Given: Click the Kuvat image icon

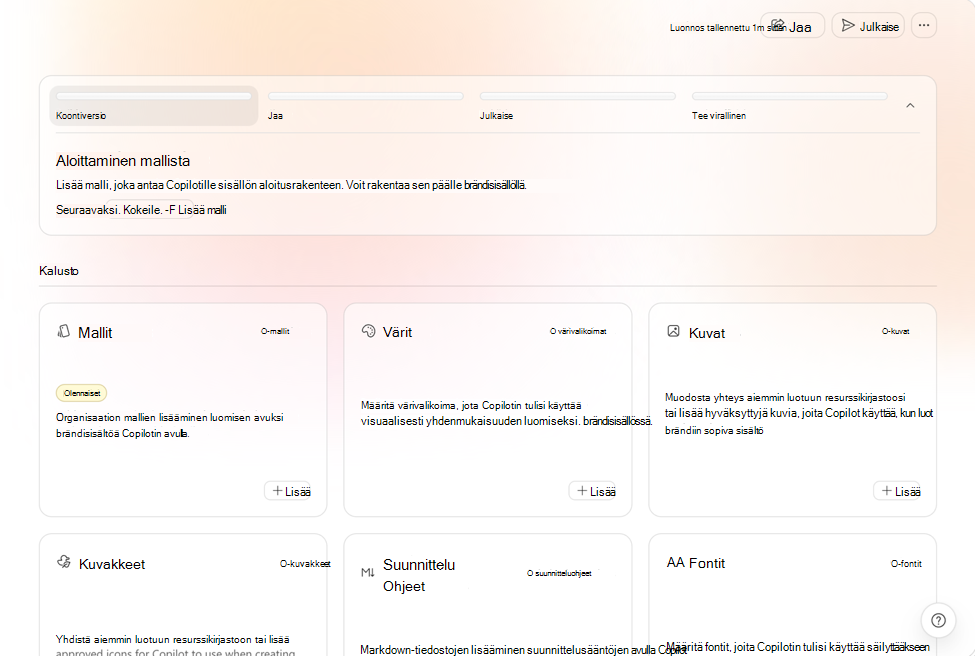Looking at the screenshot, I should [673, 331].
